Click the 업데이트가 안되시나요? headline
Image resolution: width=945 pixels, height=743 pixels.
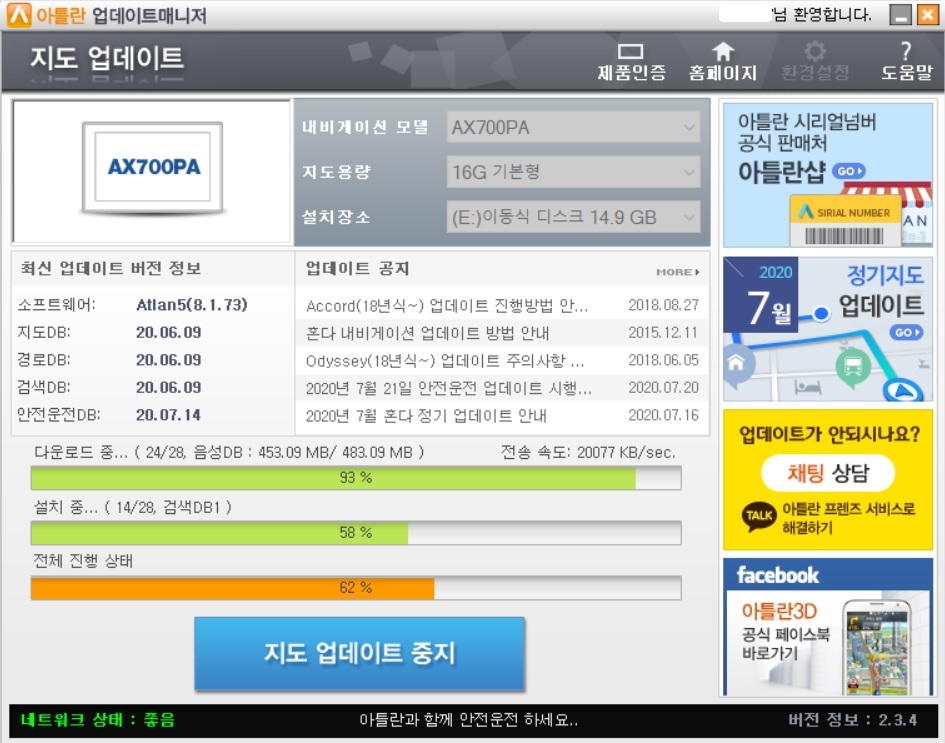pos(829,434)
